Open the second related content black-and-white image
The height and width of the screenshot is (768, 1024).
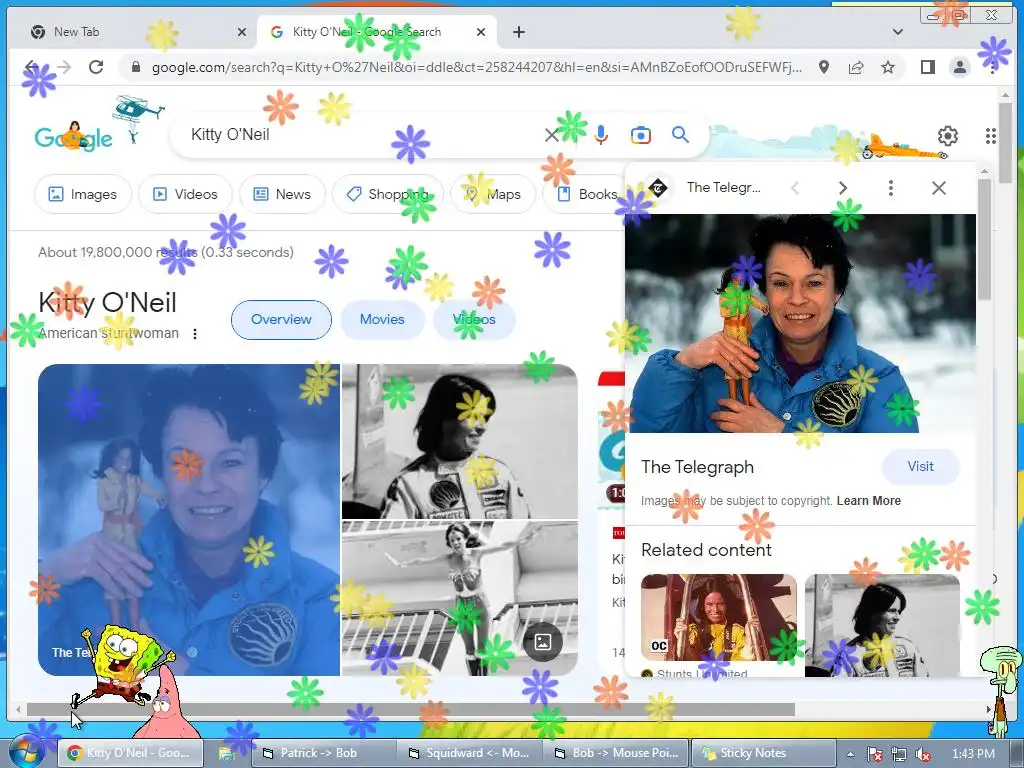[882, 625]
